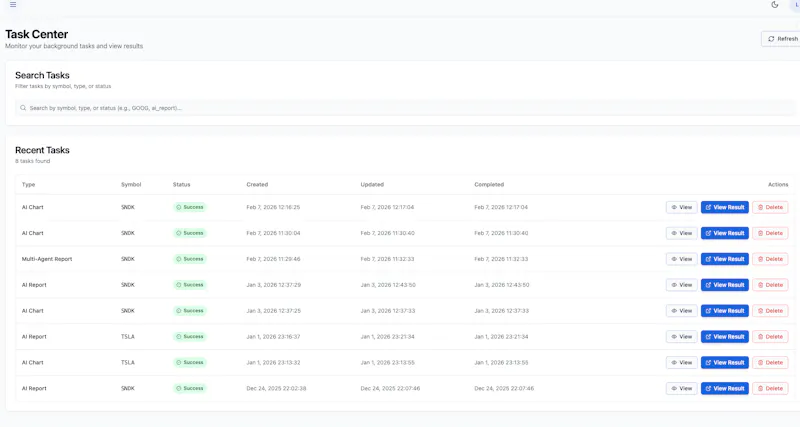Image resolution: width=800 pixels, height=427 pixels.
Task: Click the Status column header
Action: coord(182,185)
